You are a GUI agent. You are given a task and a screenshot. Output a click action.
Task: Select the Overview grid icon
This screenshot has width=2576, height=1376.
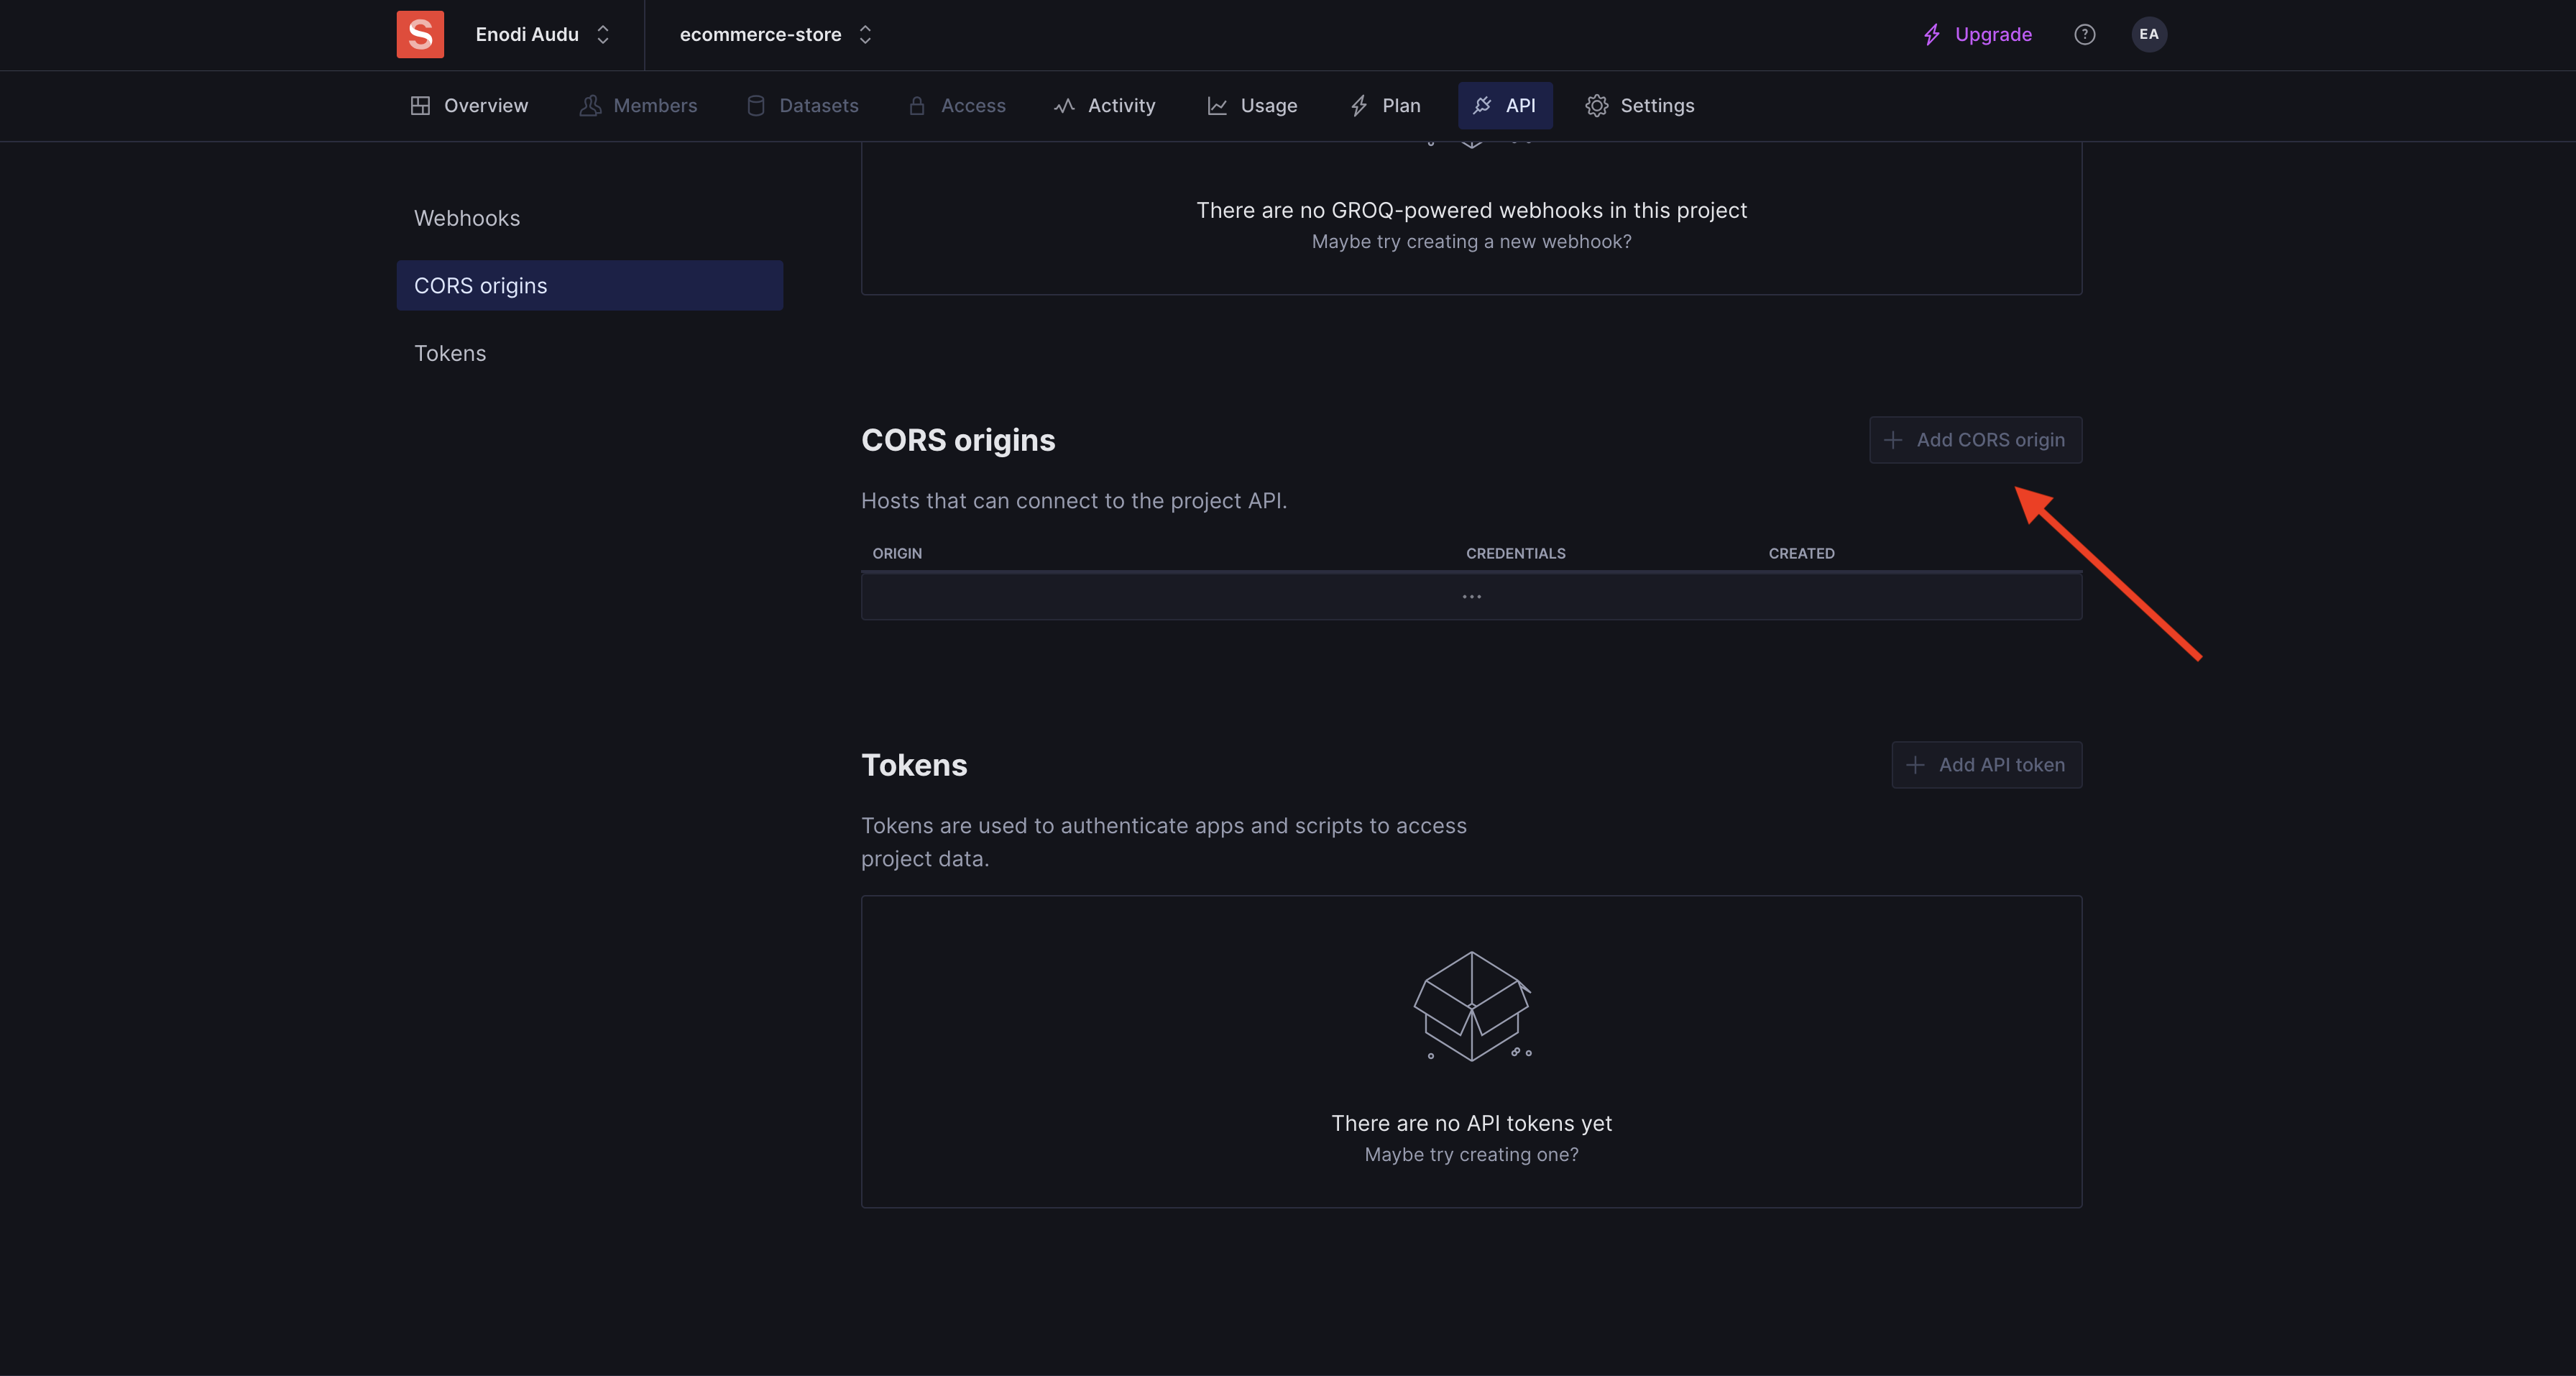coord(421,105)
